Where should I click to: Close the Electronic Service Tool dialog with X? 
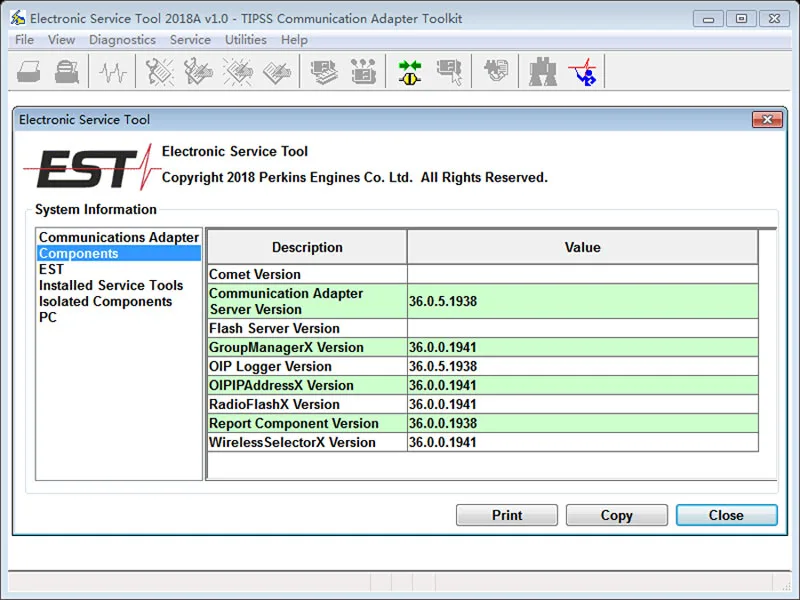[x=767, y=119]
